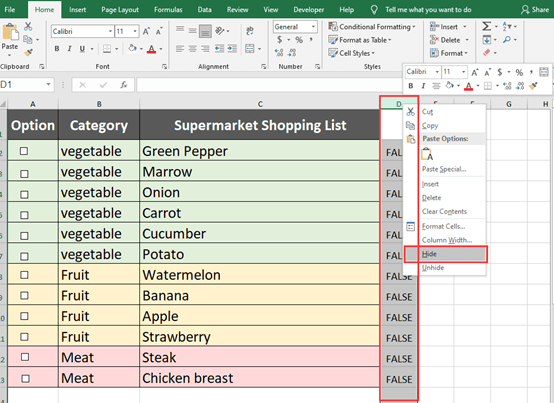Viewport: 554px width, 403px height.
Task: Open Conditional Formatting dropdown
Action: [x=372, y=26]
